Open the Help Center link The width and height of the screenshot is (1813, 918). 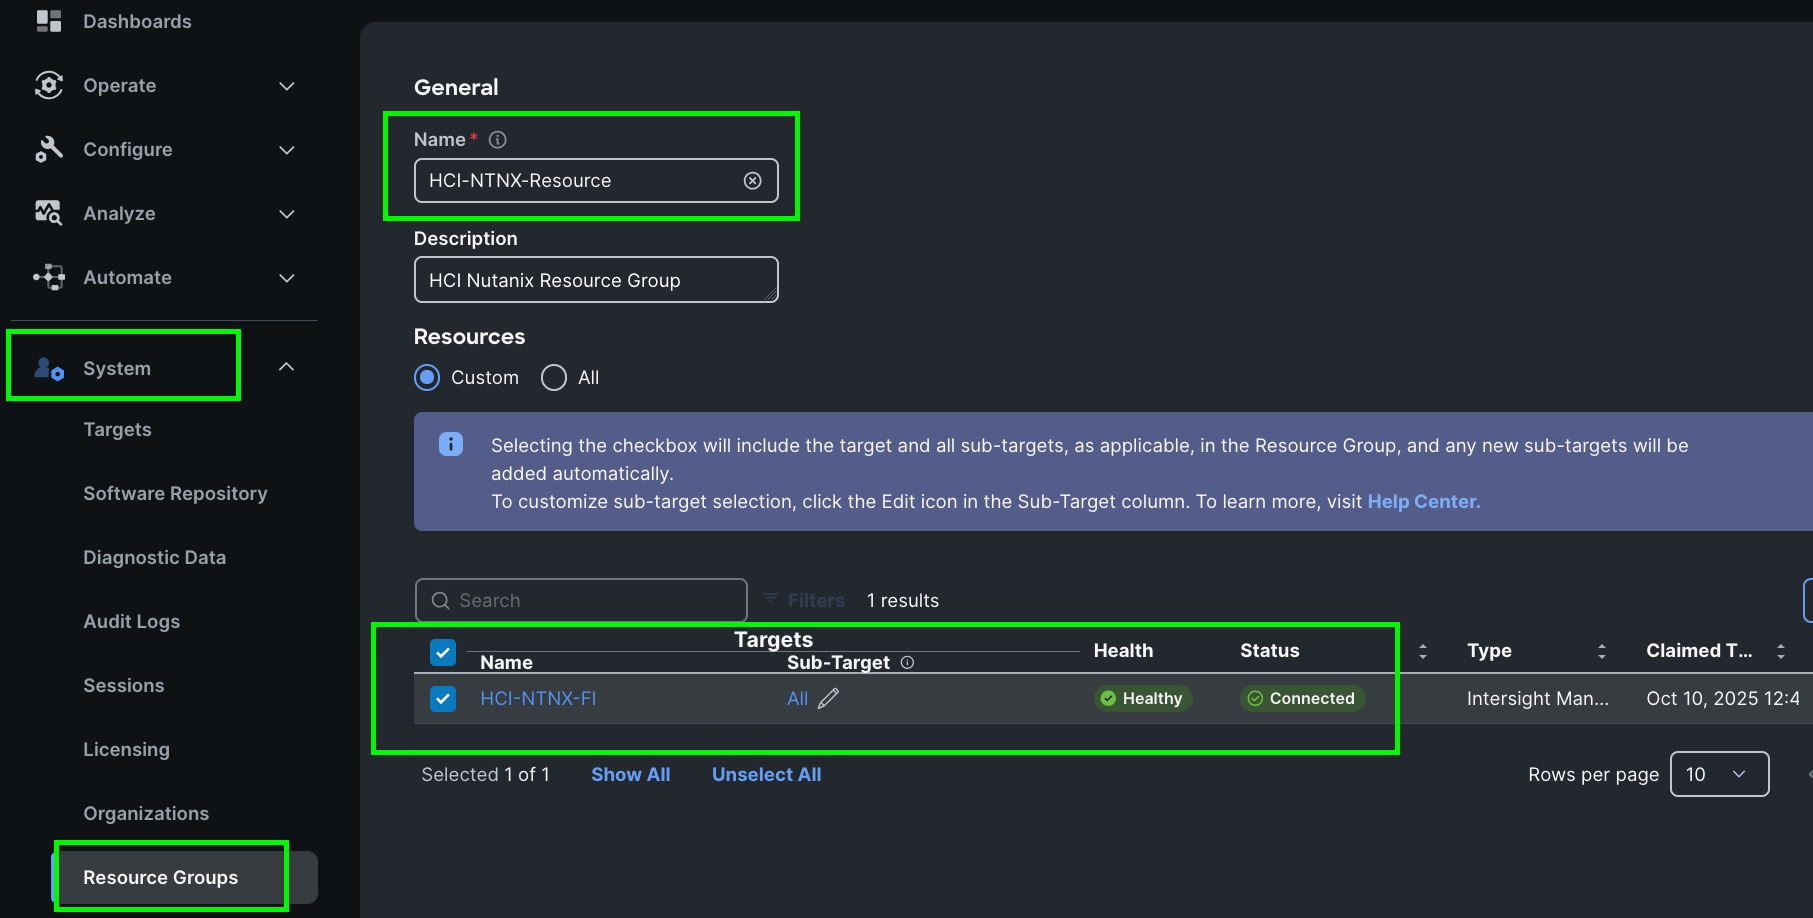click(1422, 501)
